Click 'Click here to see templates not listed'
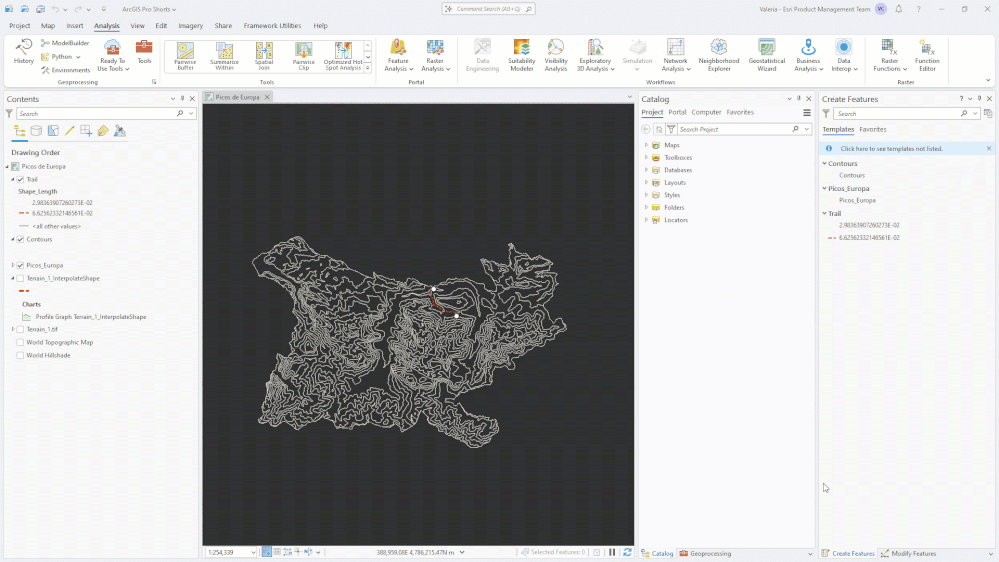Viewport: 999px width, 562px height. point(891,148)
